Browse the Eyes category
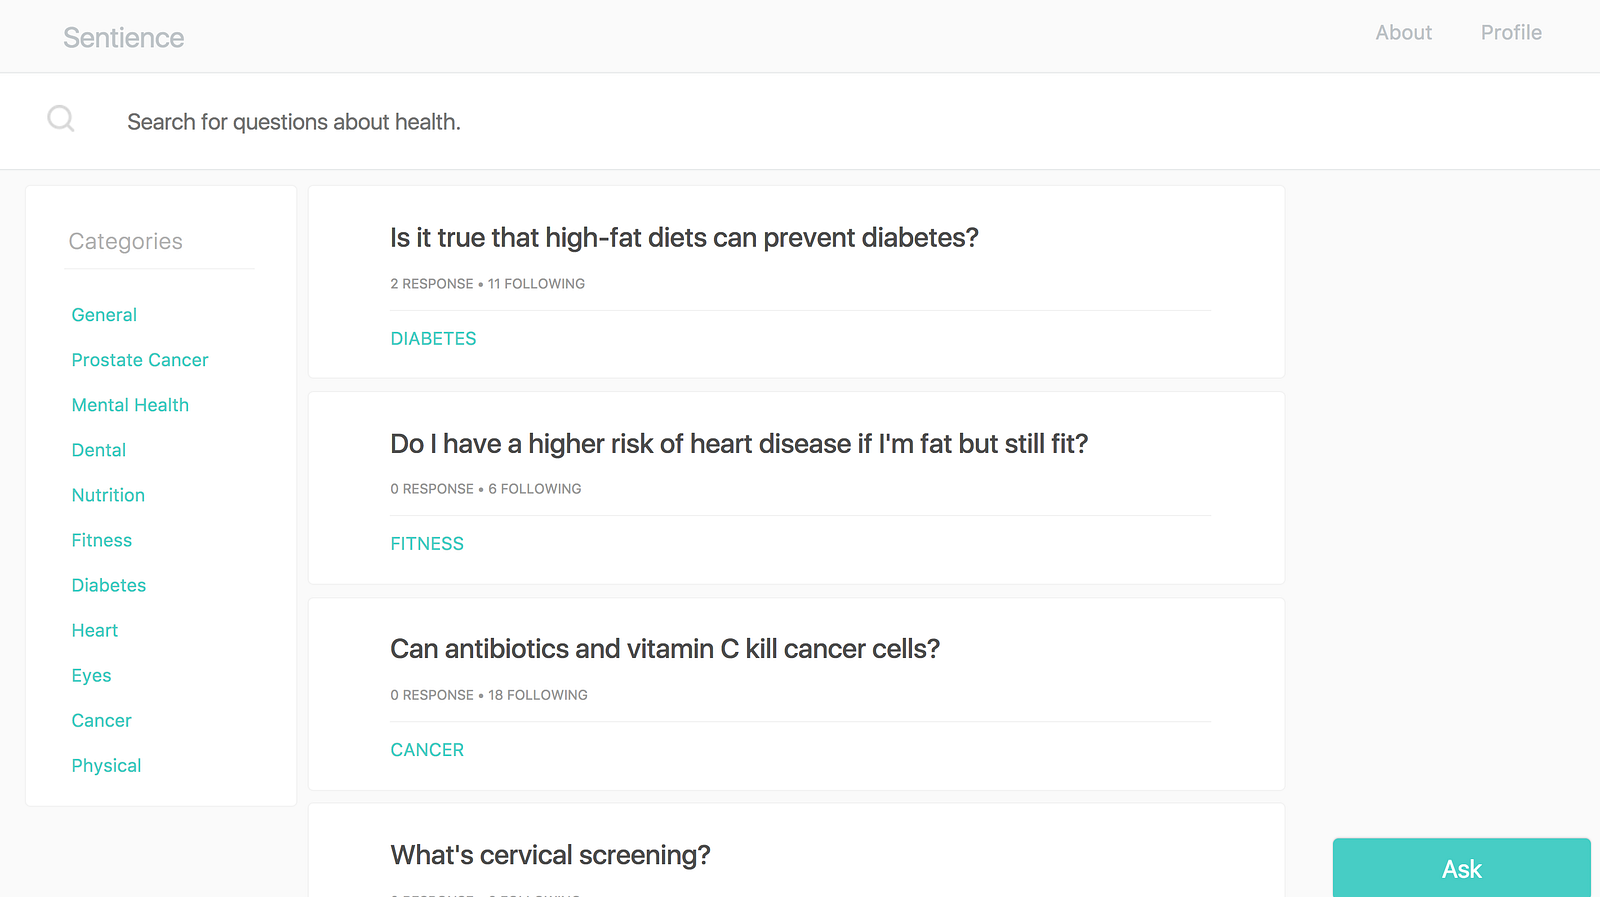This screenshot has height=897, width=1600. pyautogui.click(x=91, y=676)
